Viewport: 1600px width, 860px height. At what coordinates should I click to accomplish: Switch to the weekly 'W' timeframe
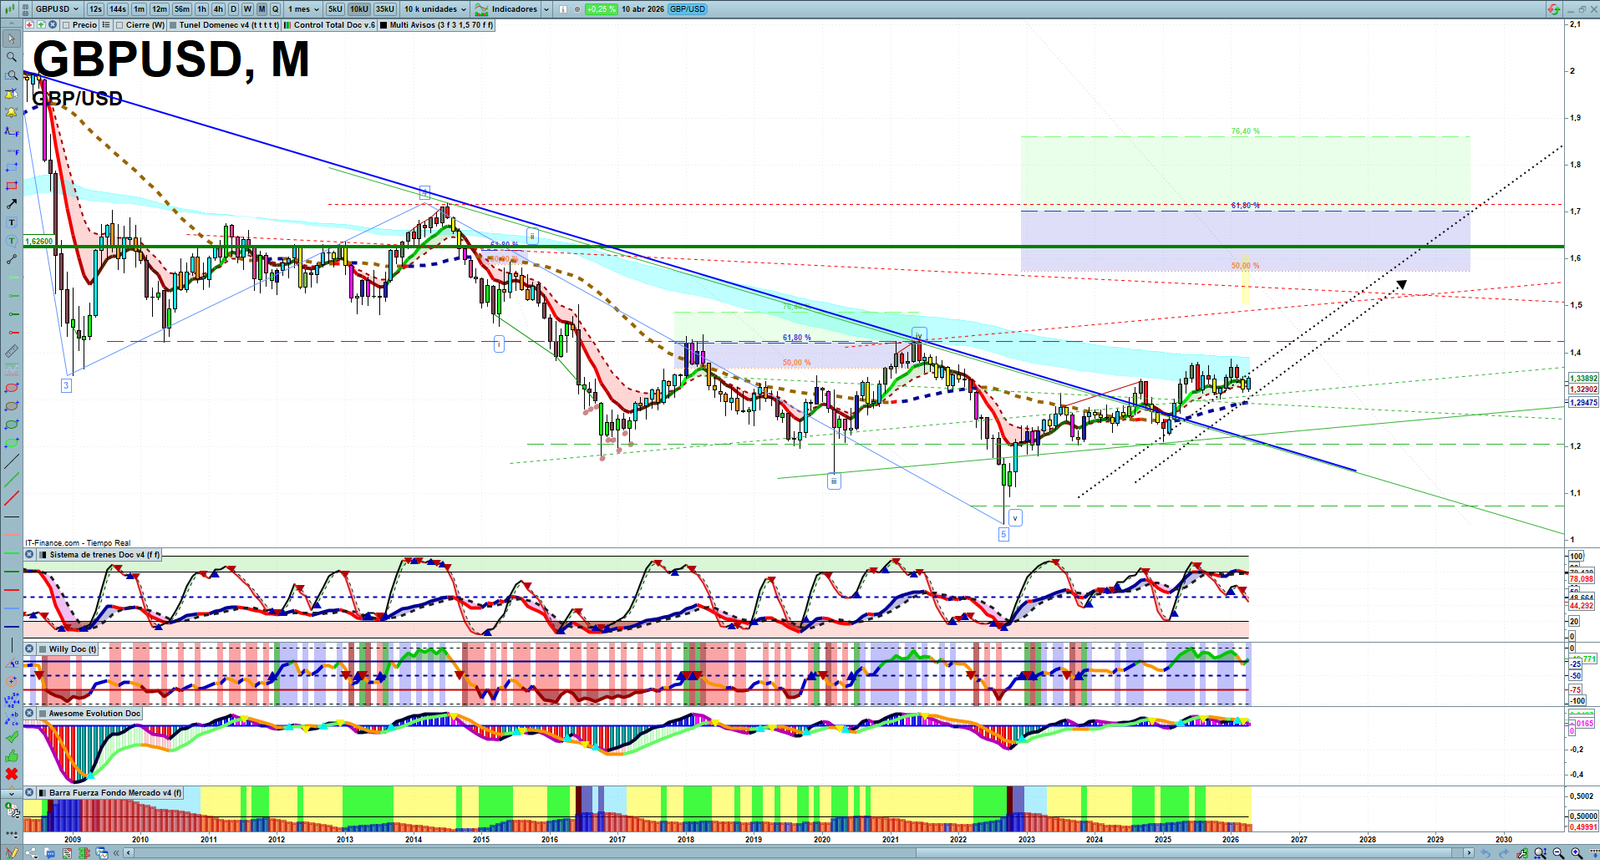tap(248, 9)
